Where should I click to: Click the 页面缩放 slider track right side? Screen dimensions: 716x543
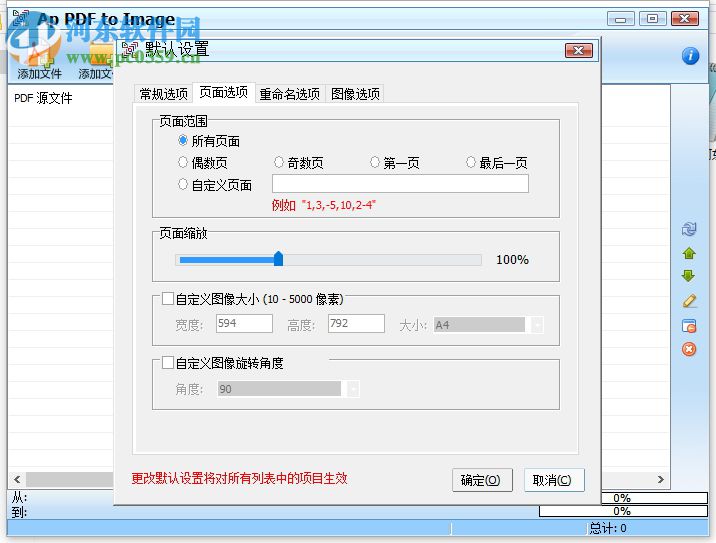coord(382,260)
